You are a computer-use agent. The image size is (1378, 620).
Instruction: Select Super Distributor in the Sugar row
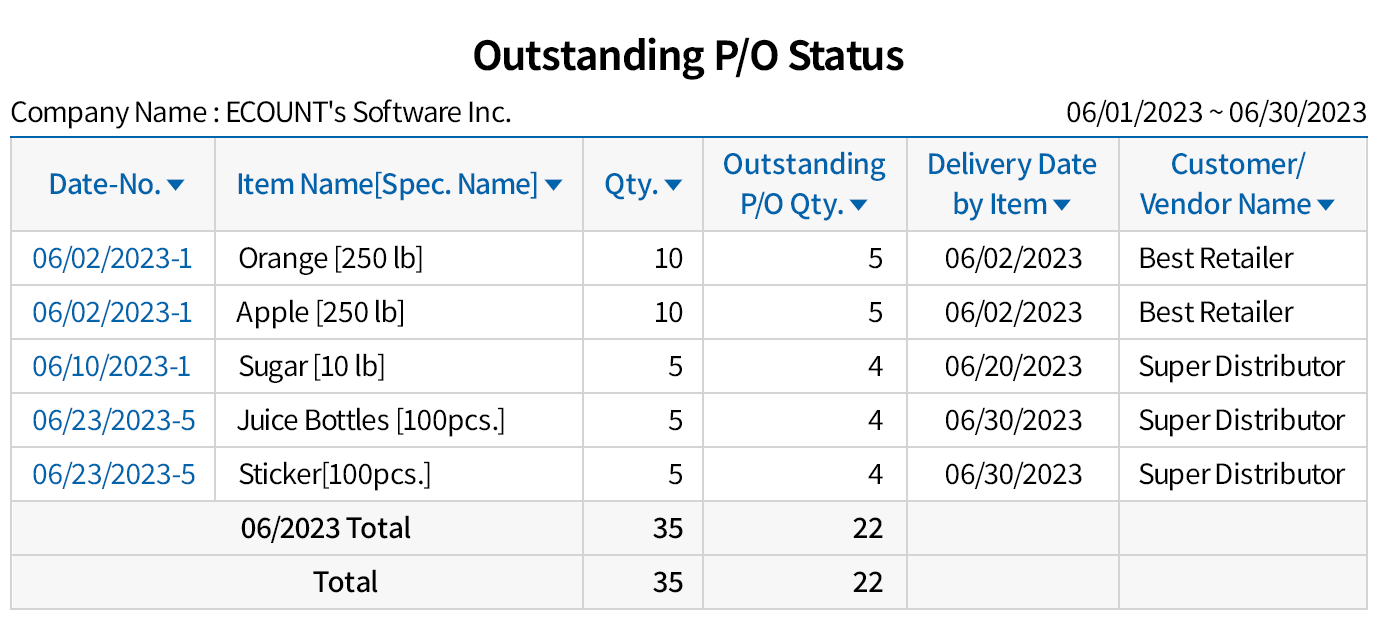click(1241, 367)
